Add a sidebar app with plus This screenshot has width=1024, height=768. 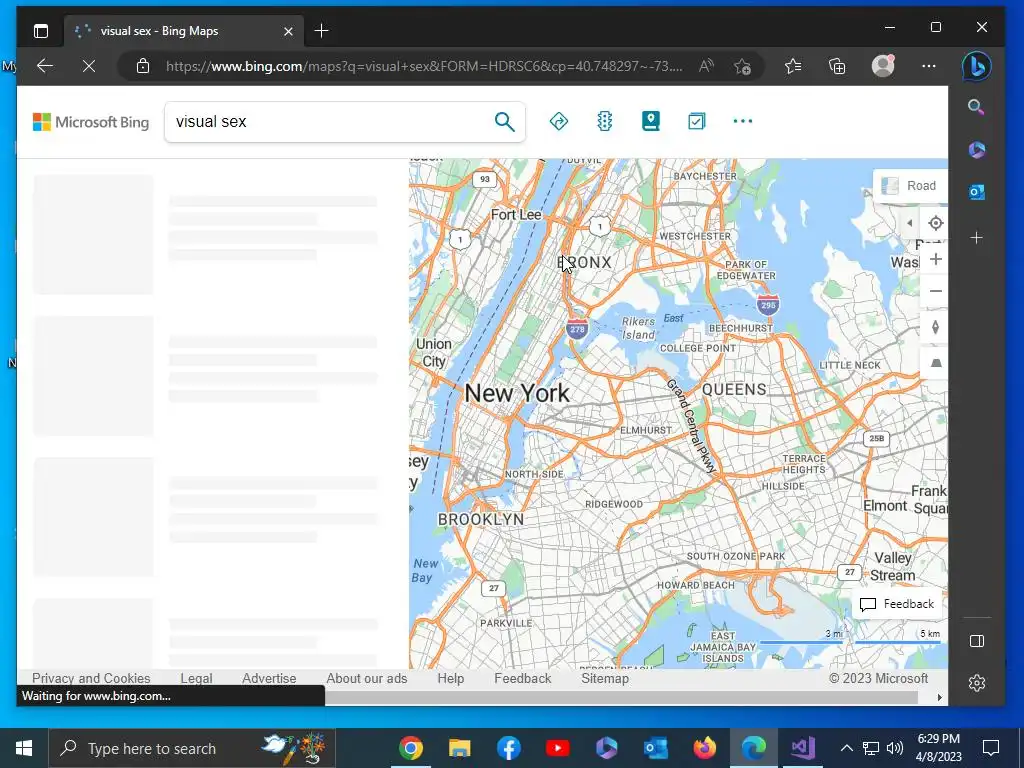976,238
